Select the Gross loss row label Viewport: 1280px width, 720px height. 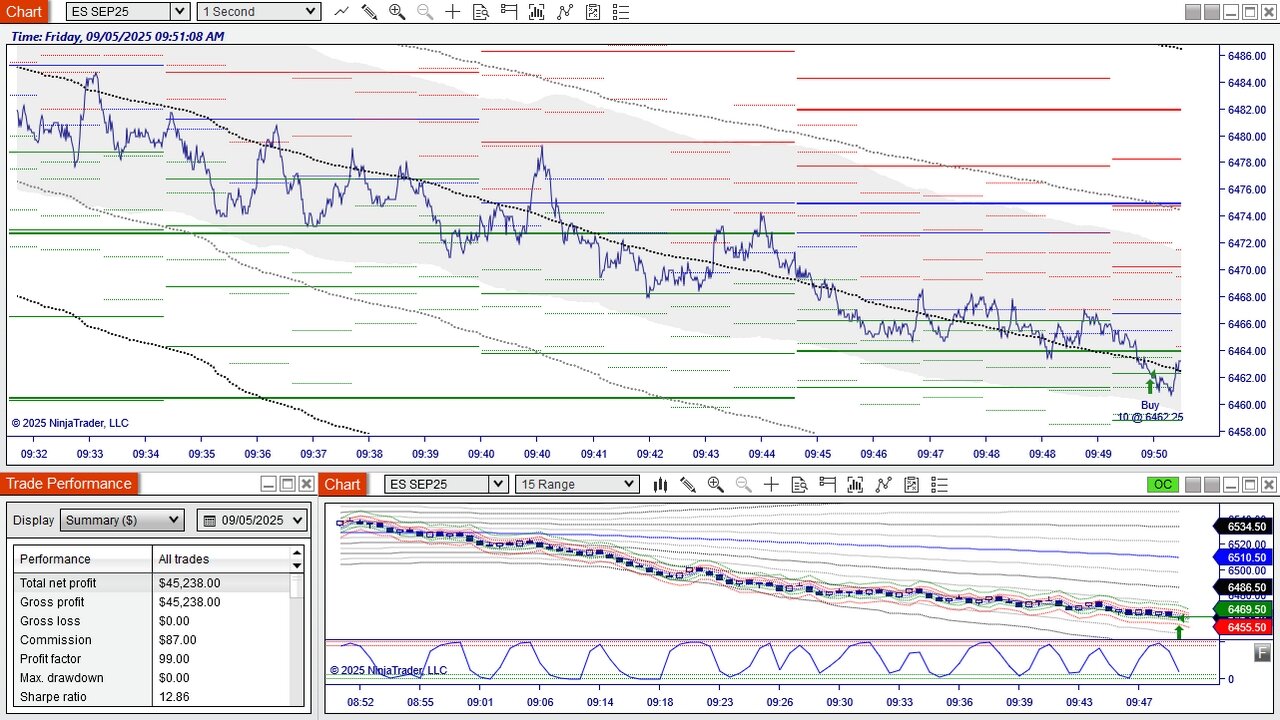(x=50, y=621)
